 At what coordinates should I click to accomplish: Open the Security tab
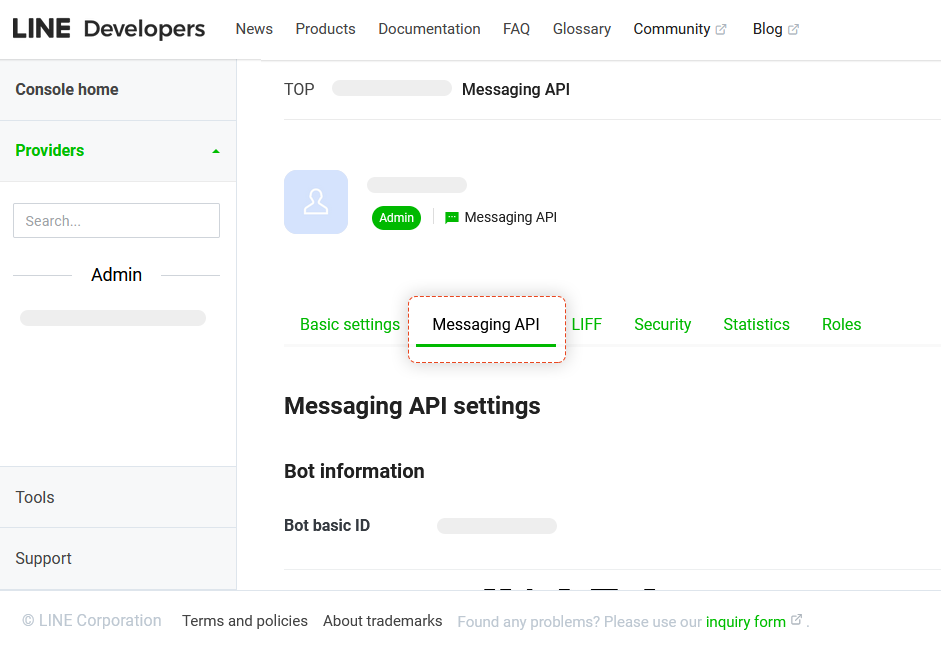663,325
